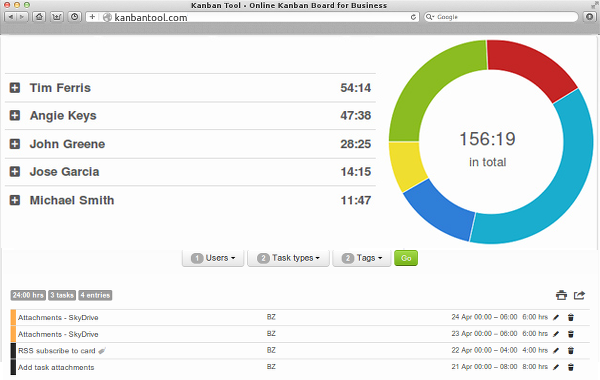Print the time report
600x380 pixels.
coord(561,295)
